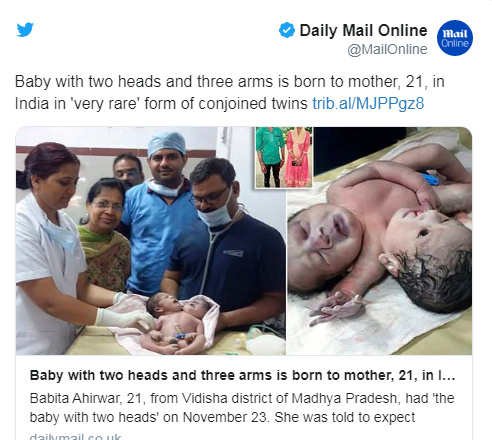The height and width of the screenshot is (440, 492).
Task: Open the Mail Online profile avatar
Action: click(x=455, y=38)
